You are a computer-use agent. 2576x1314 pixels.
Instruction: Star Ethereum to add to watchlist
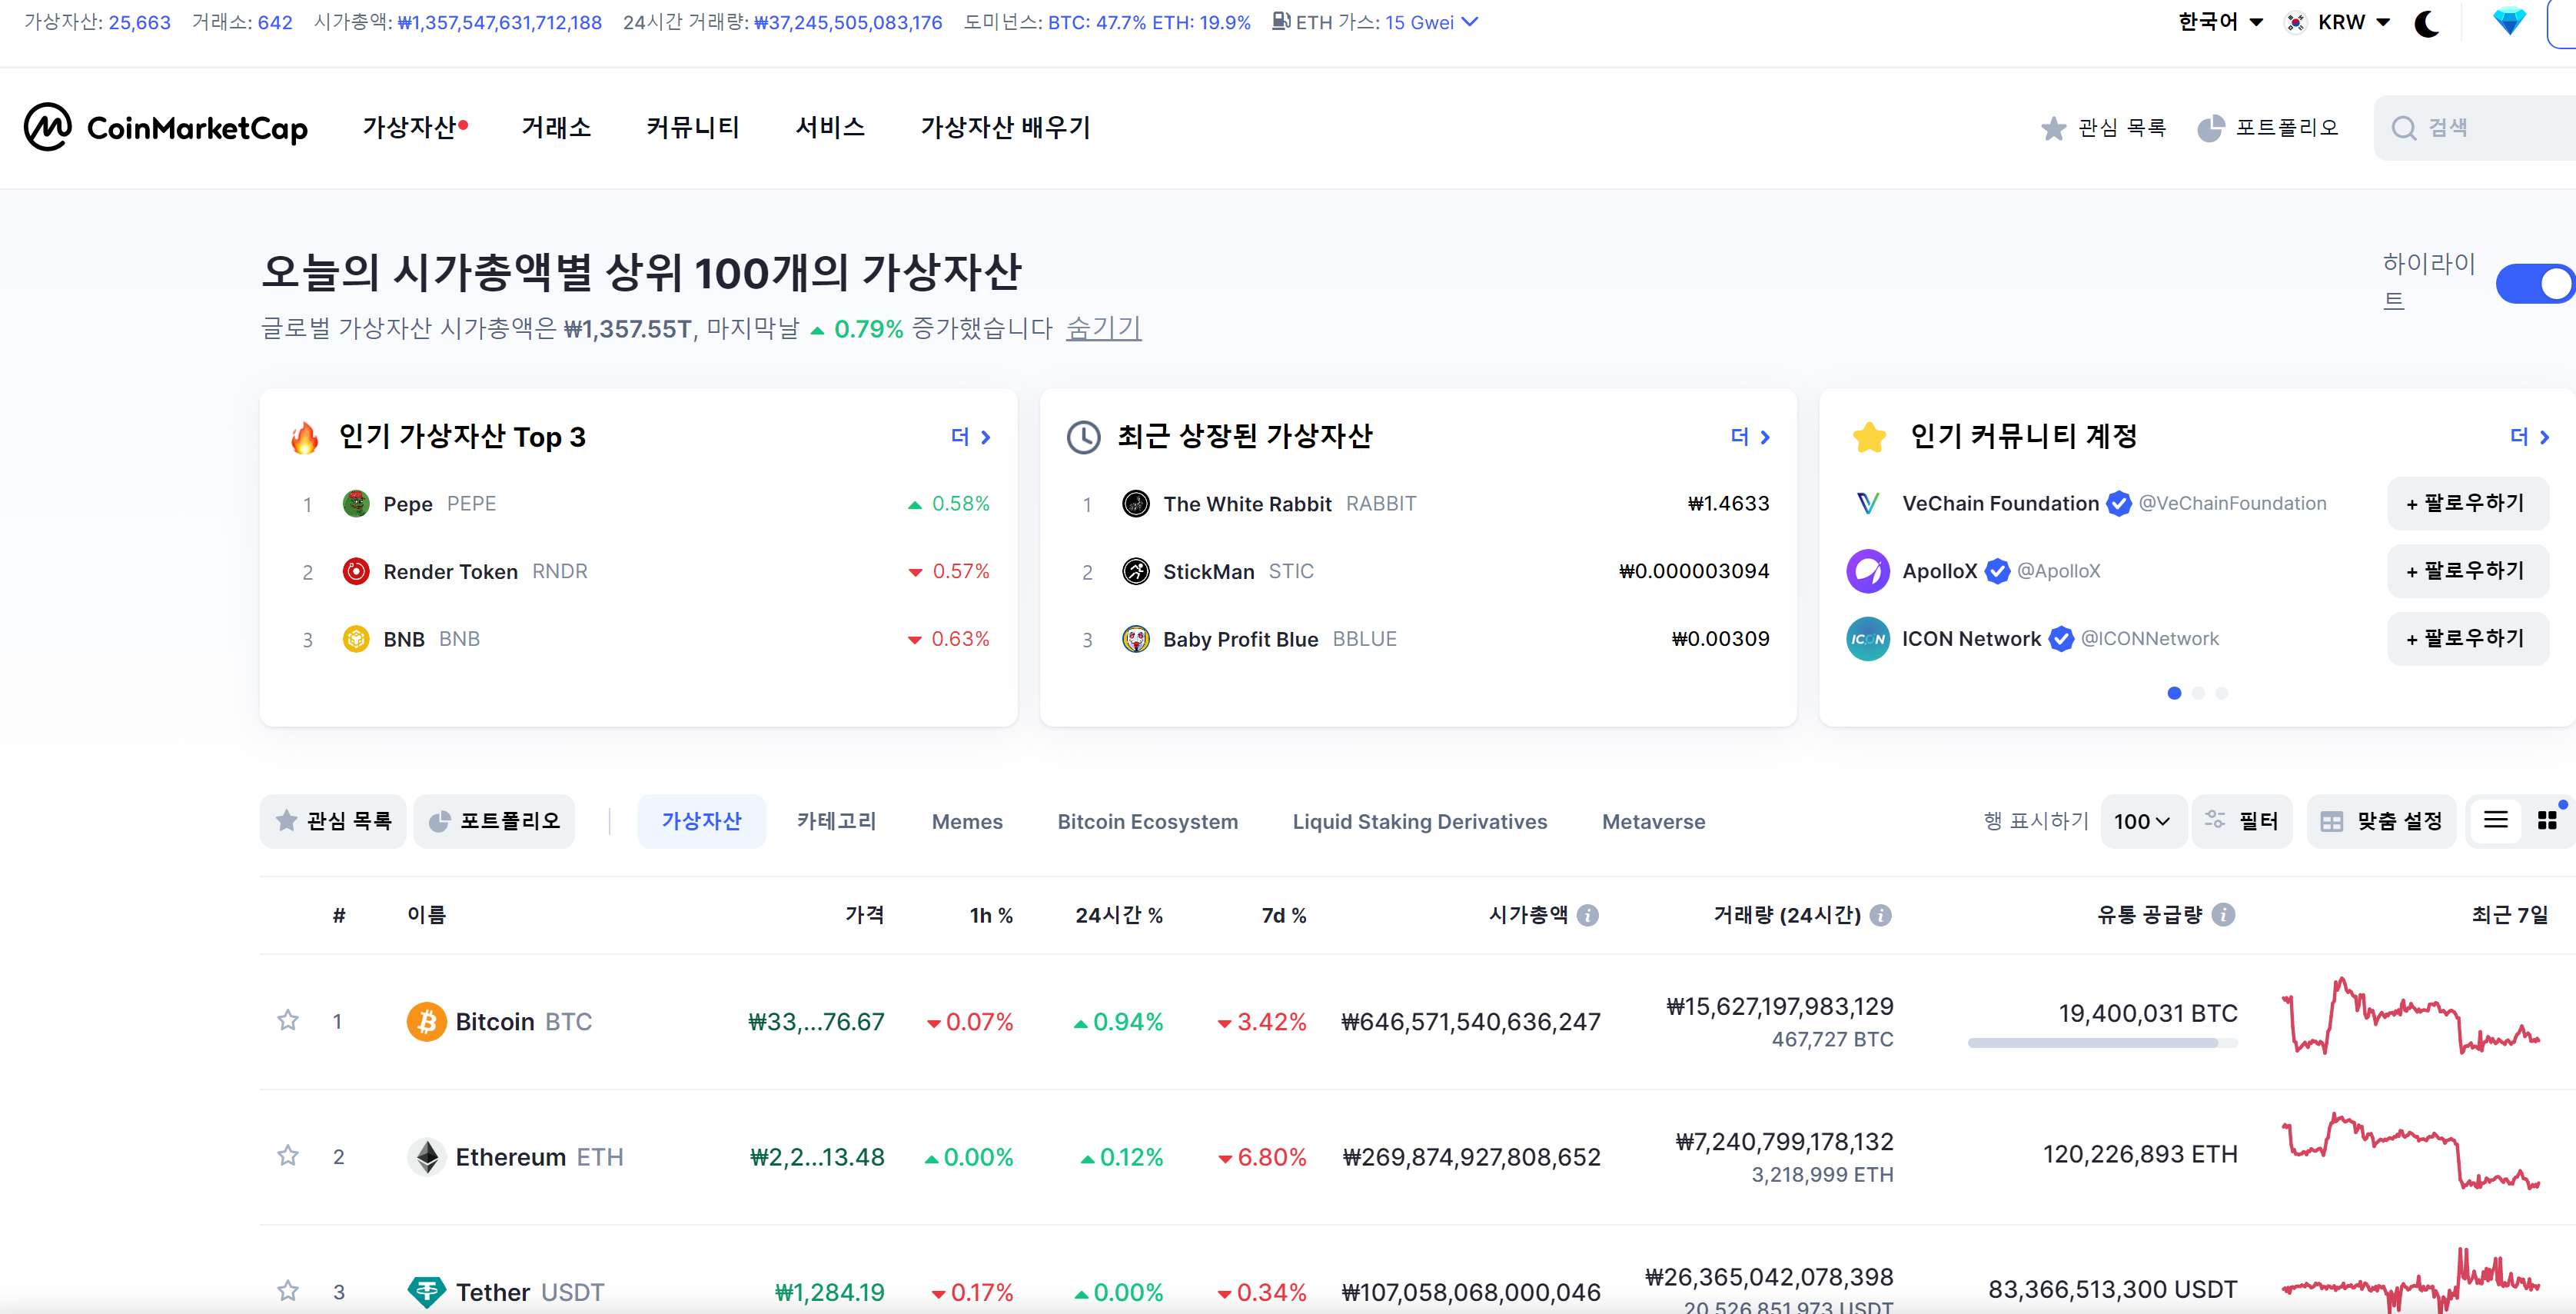[x=288, y=1156]
